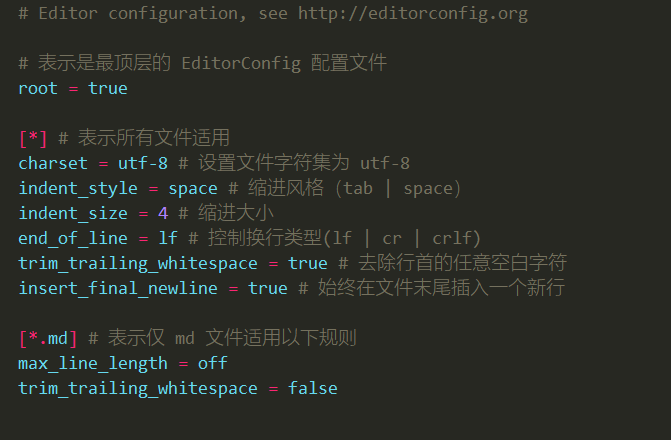Click the "true" value of insert_final_newline

pyautogui.click(x=268, y=288)
